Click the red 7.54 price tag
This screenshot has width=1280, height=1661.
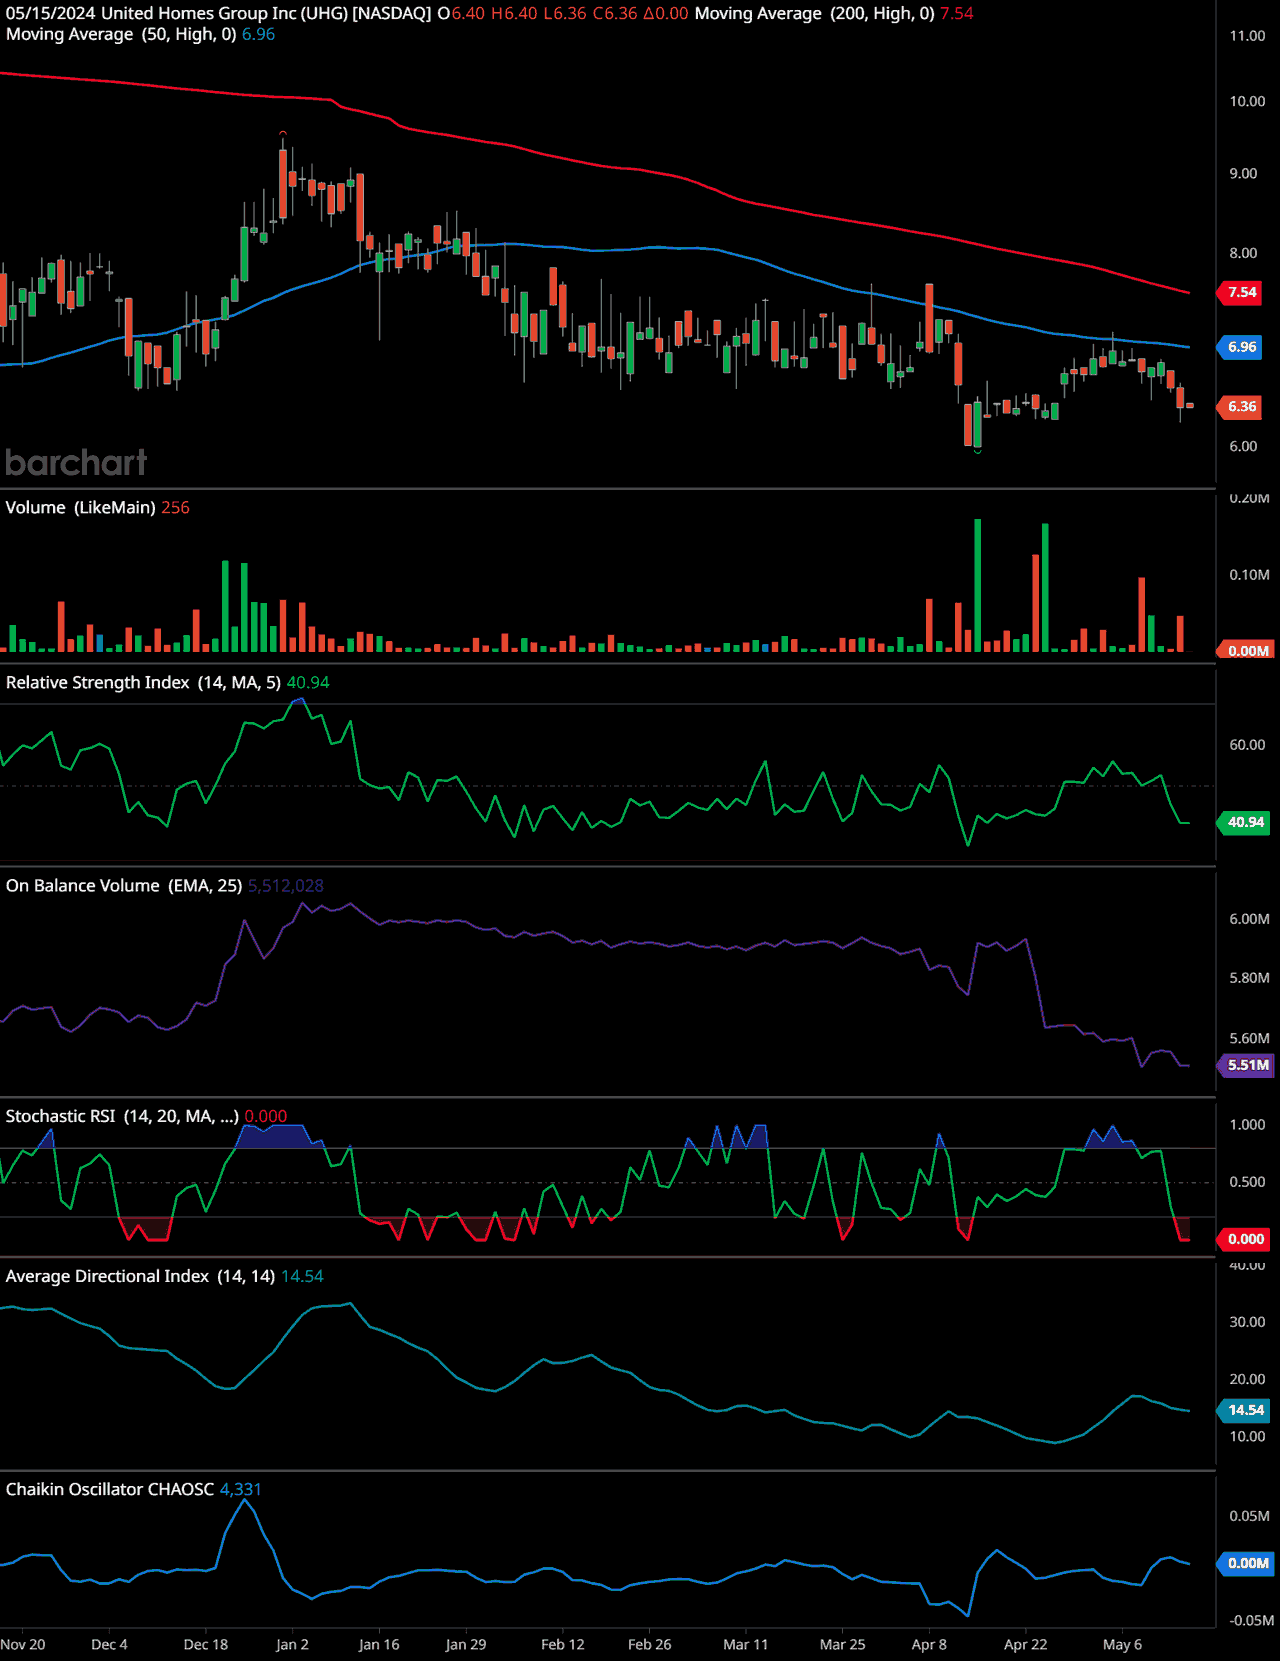[1241, 293]
